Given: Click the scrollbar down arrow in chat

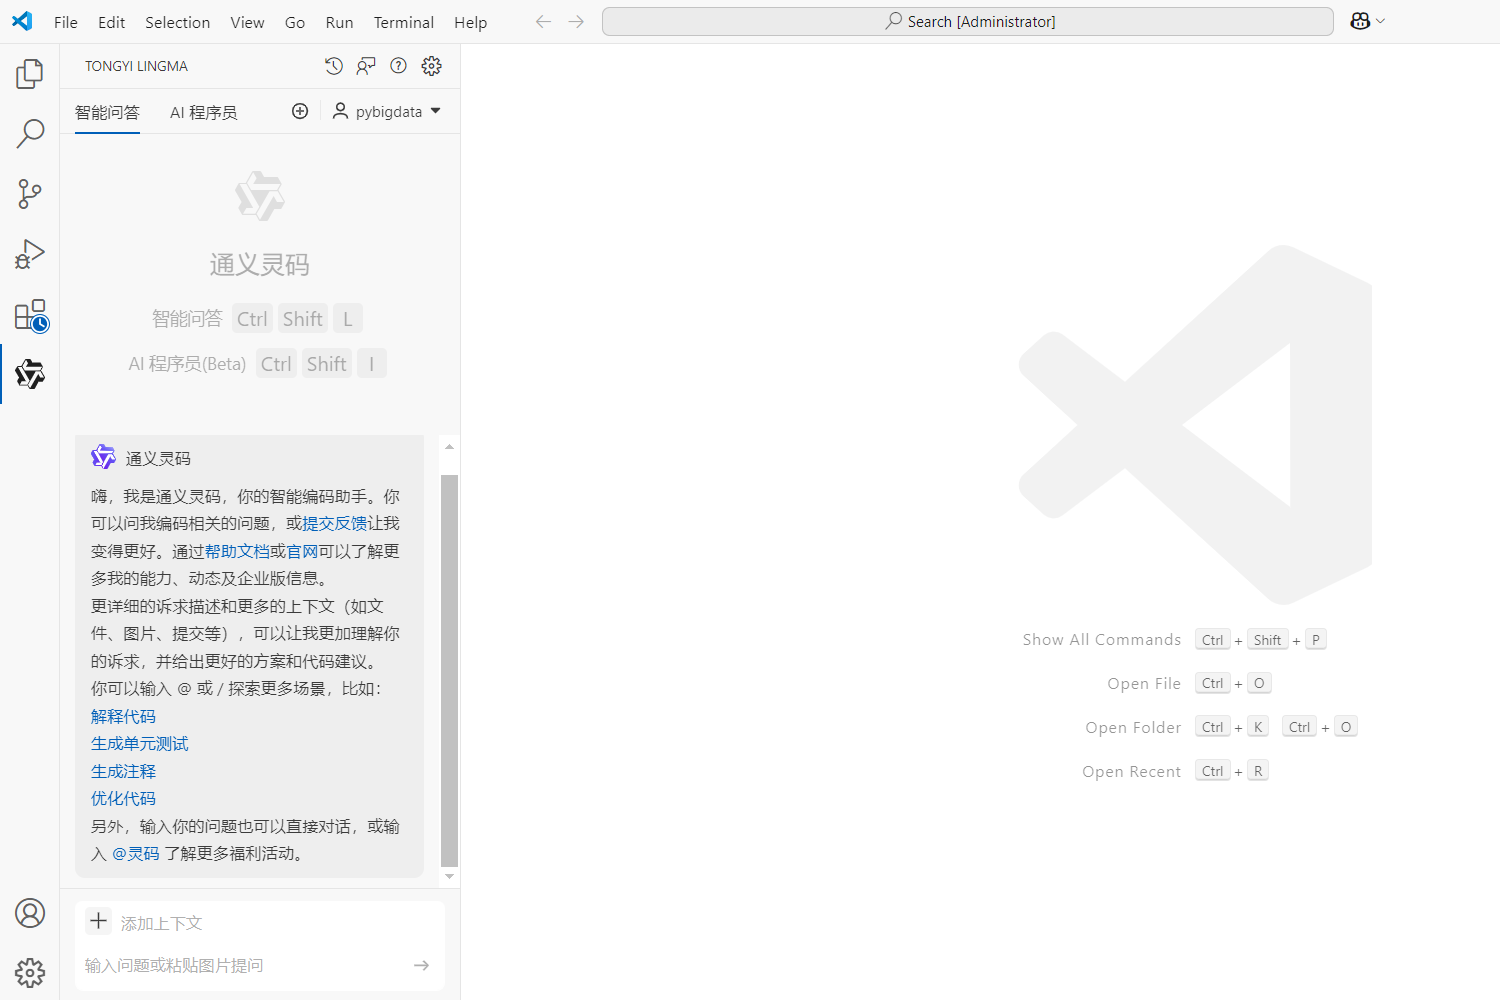Looking at the screenshot, I should click(x=449, y=876).
